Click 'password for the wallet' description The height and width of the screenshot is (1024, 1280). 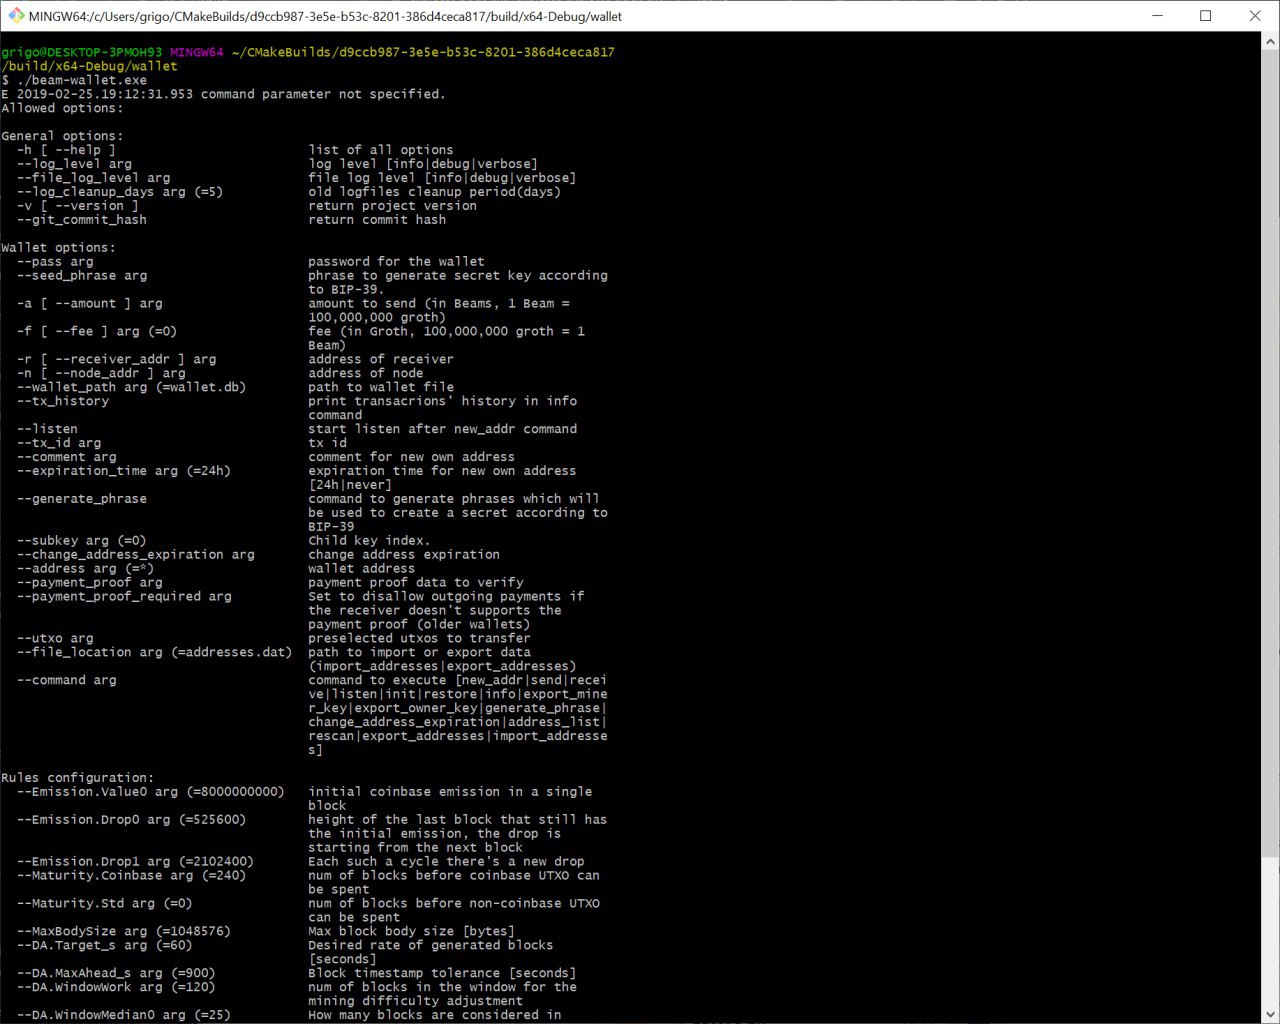396,262
